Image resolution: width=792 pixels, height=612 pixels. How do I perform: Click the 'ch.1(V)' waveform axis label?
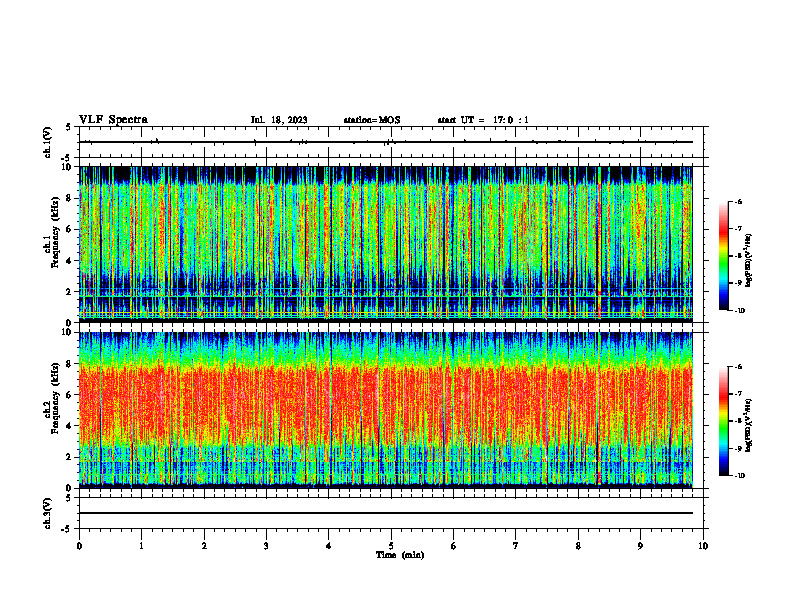pos(47,142)
